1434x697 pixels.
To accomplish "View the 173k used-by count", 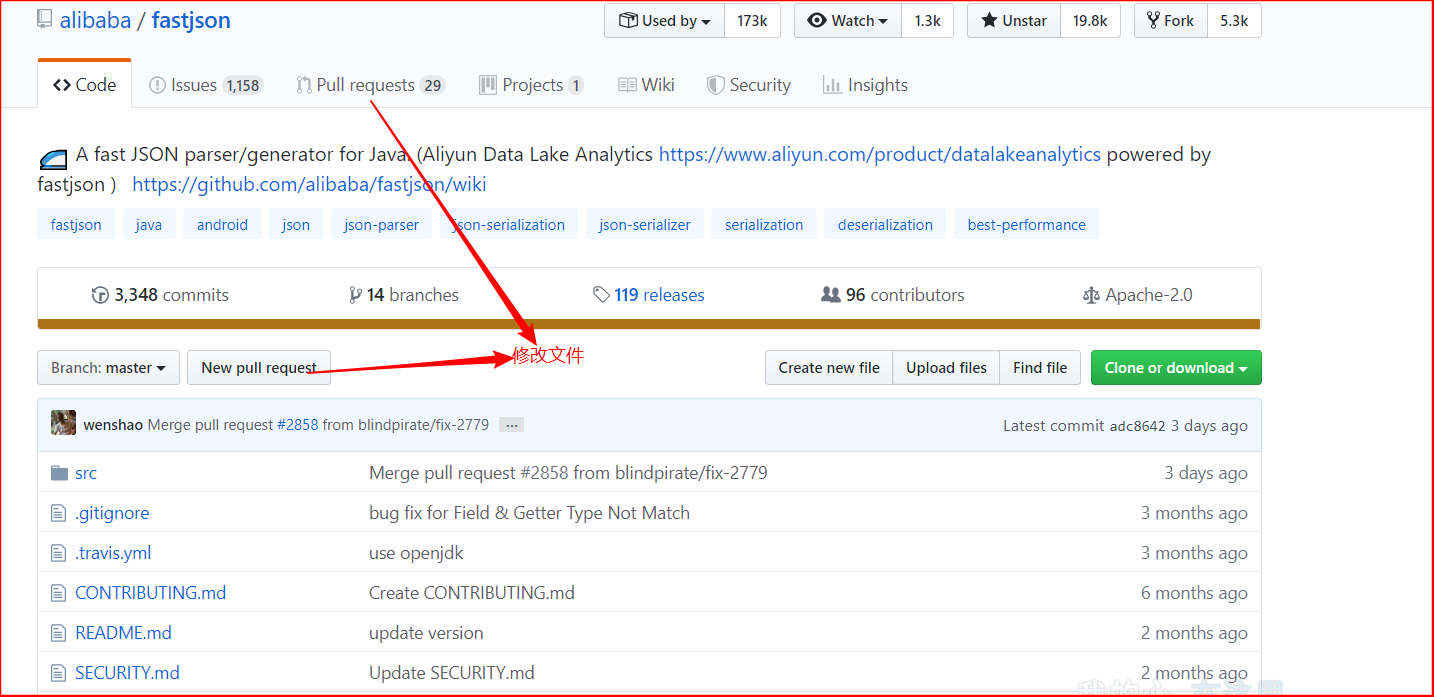I will point(752,21).
